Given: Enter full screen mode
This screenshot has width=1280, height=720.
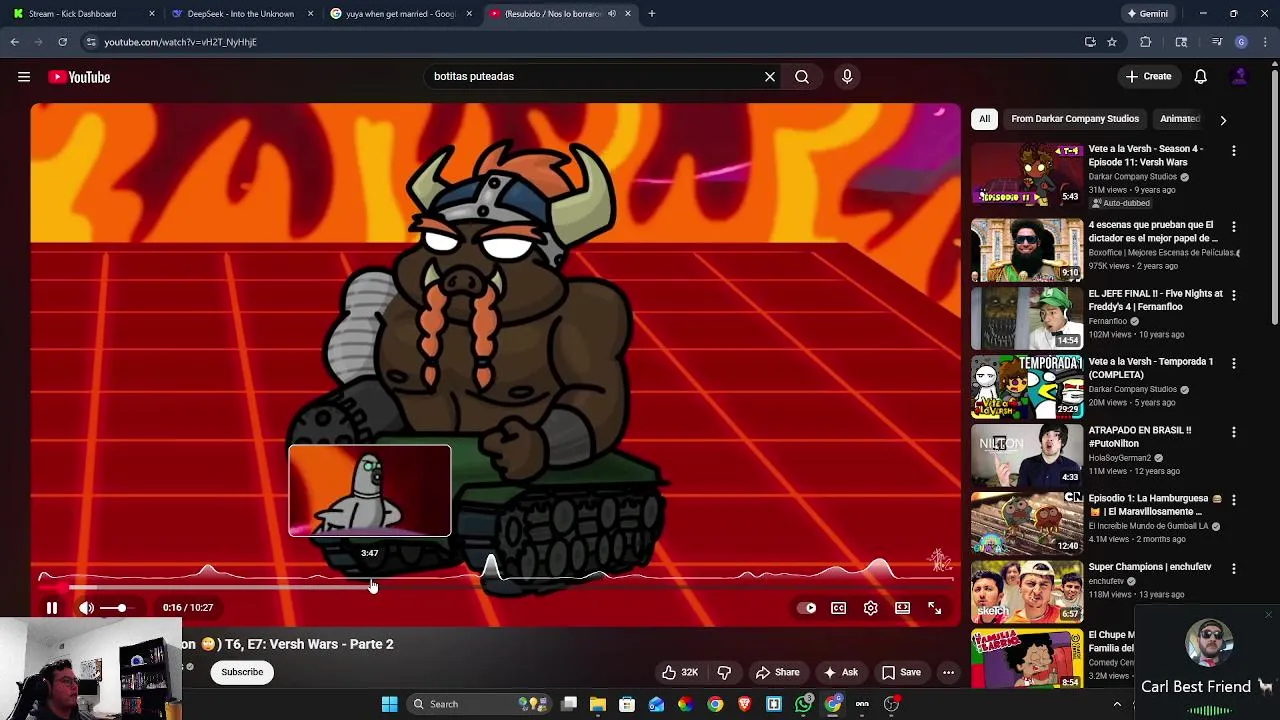Looking at the screenshot, I should point(935,608).
